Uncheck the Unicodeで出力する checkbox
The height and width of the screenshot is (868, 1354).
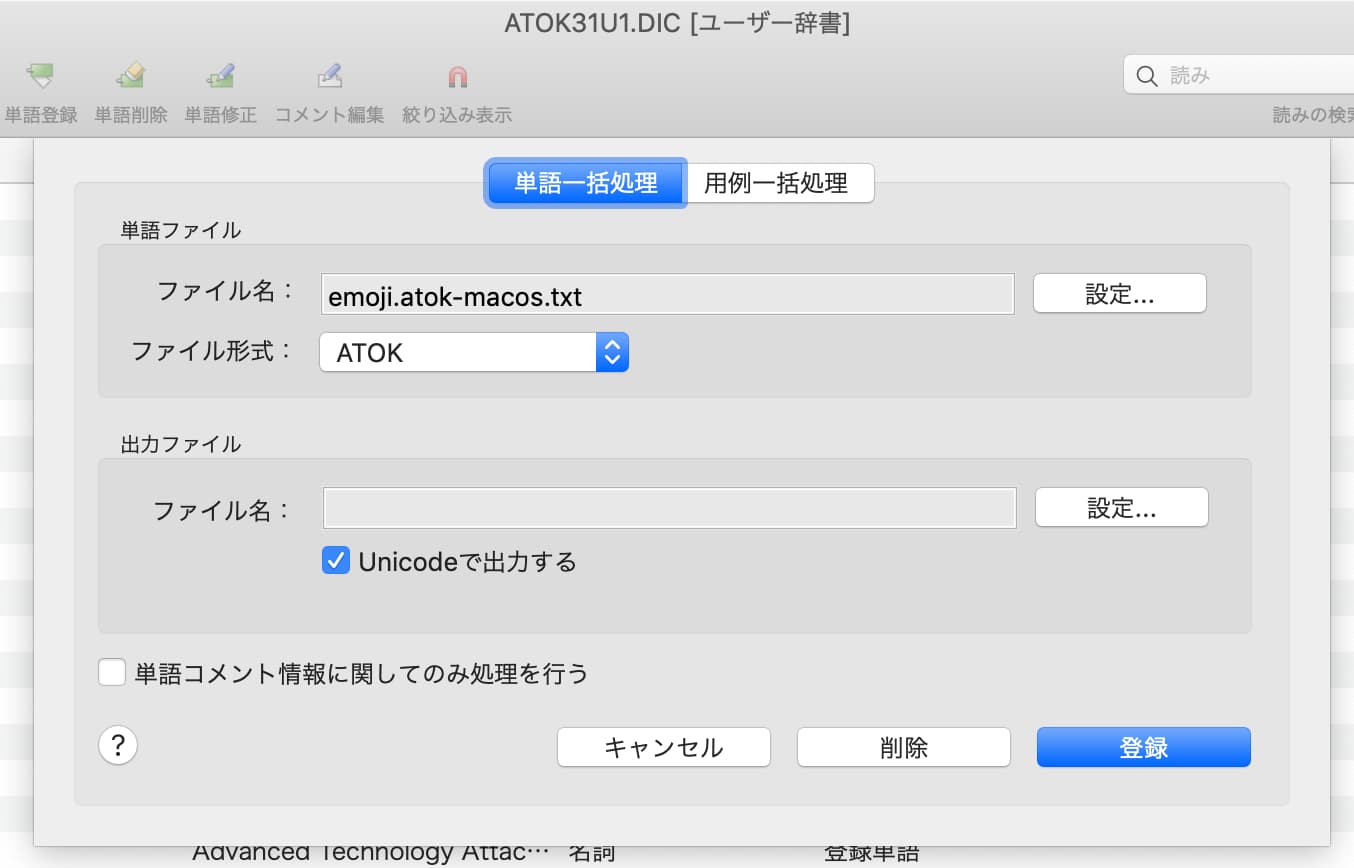[x=335, y=561]
